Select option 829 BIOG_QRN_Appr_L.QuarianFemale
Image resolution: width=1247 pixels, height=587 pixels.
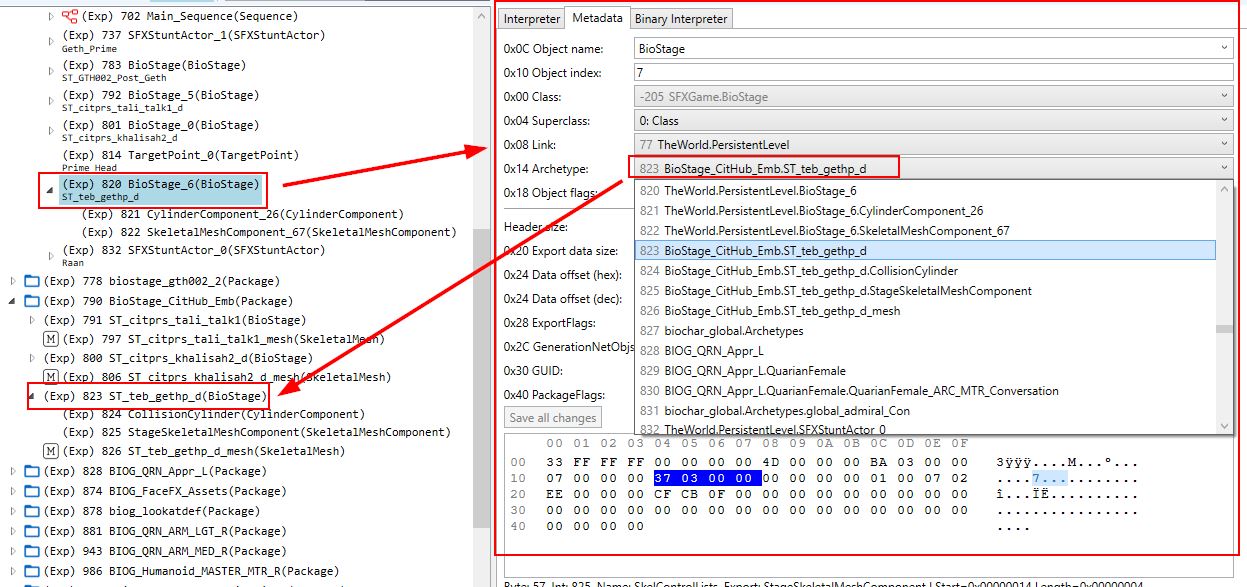926,371
